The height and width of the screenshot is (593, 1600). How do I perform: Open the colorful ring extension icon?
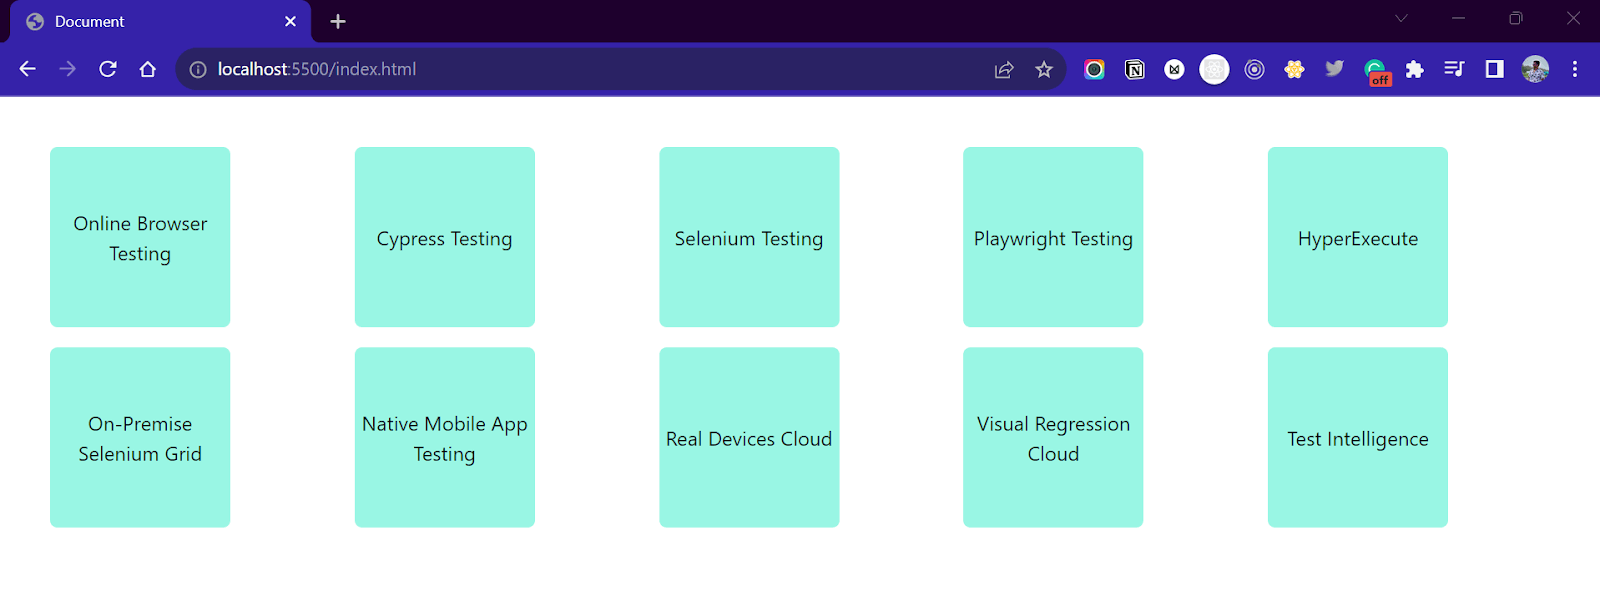pos(1094,69)
